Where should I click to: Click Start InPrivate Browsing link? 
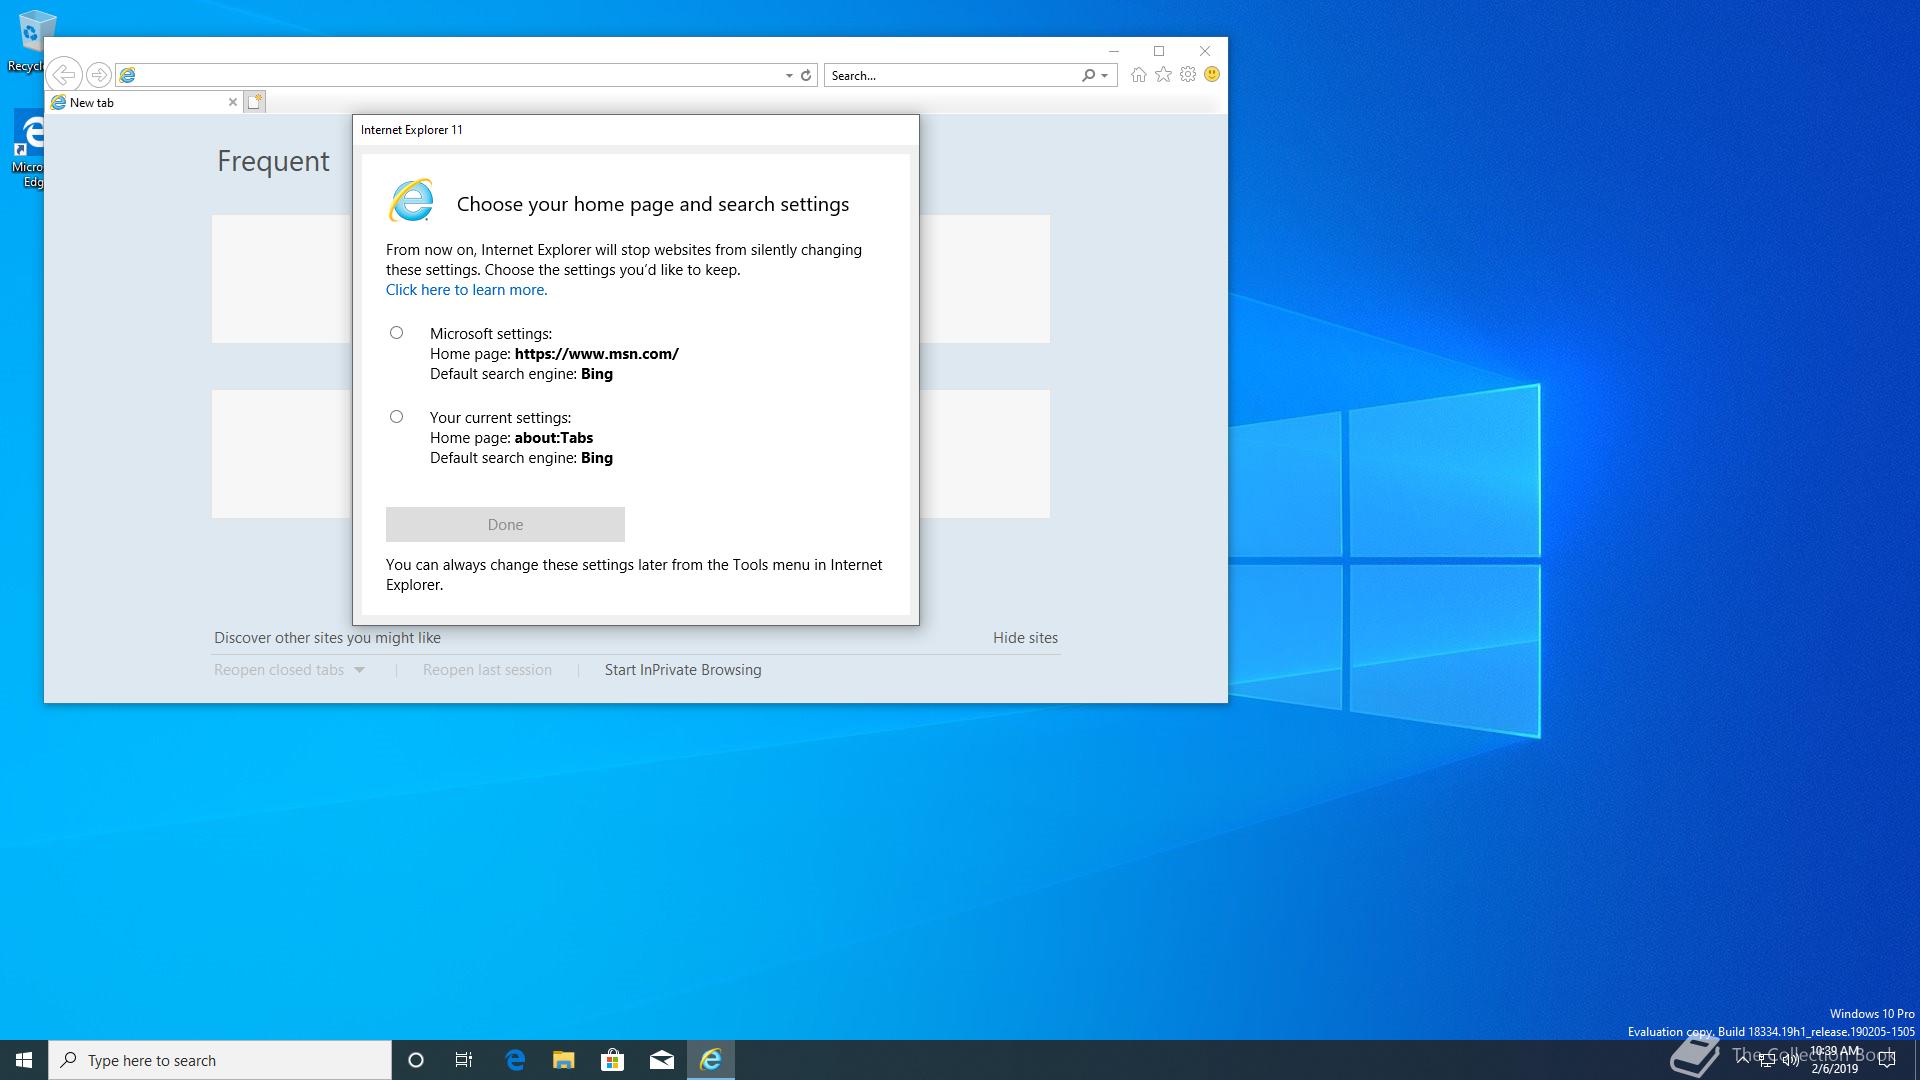[683, 670]
